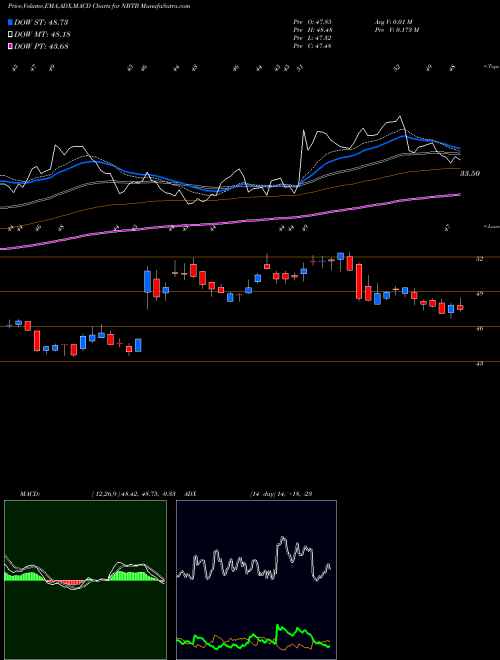Click the 33.50 label on EMA chart
Image resolution: width=500 pixels, height=660 pixels.
[x=470, y=173]
